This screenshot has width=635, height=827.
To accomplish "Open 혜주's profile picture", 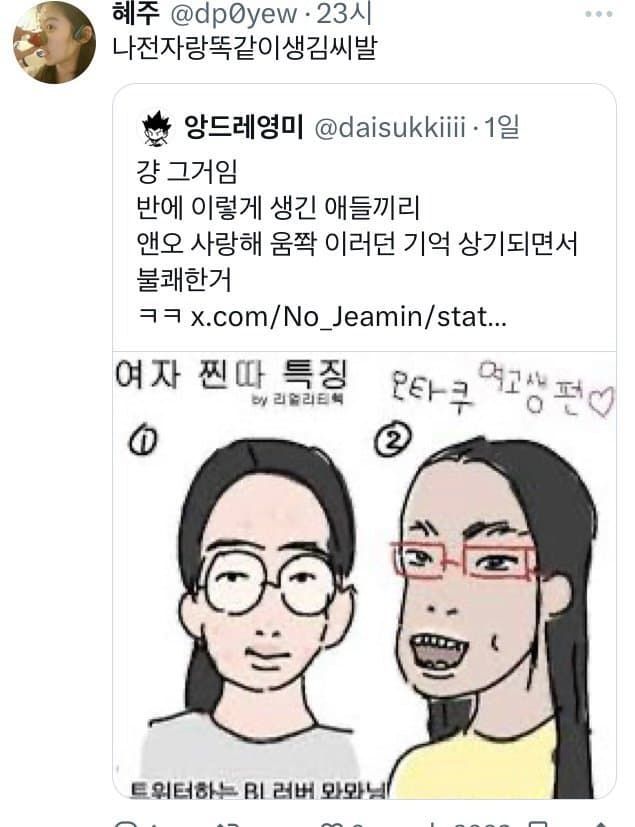I will click(54, 42).
